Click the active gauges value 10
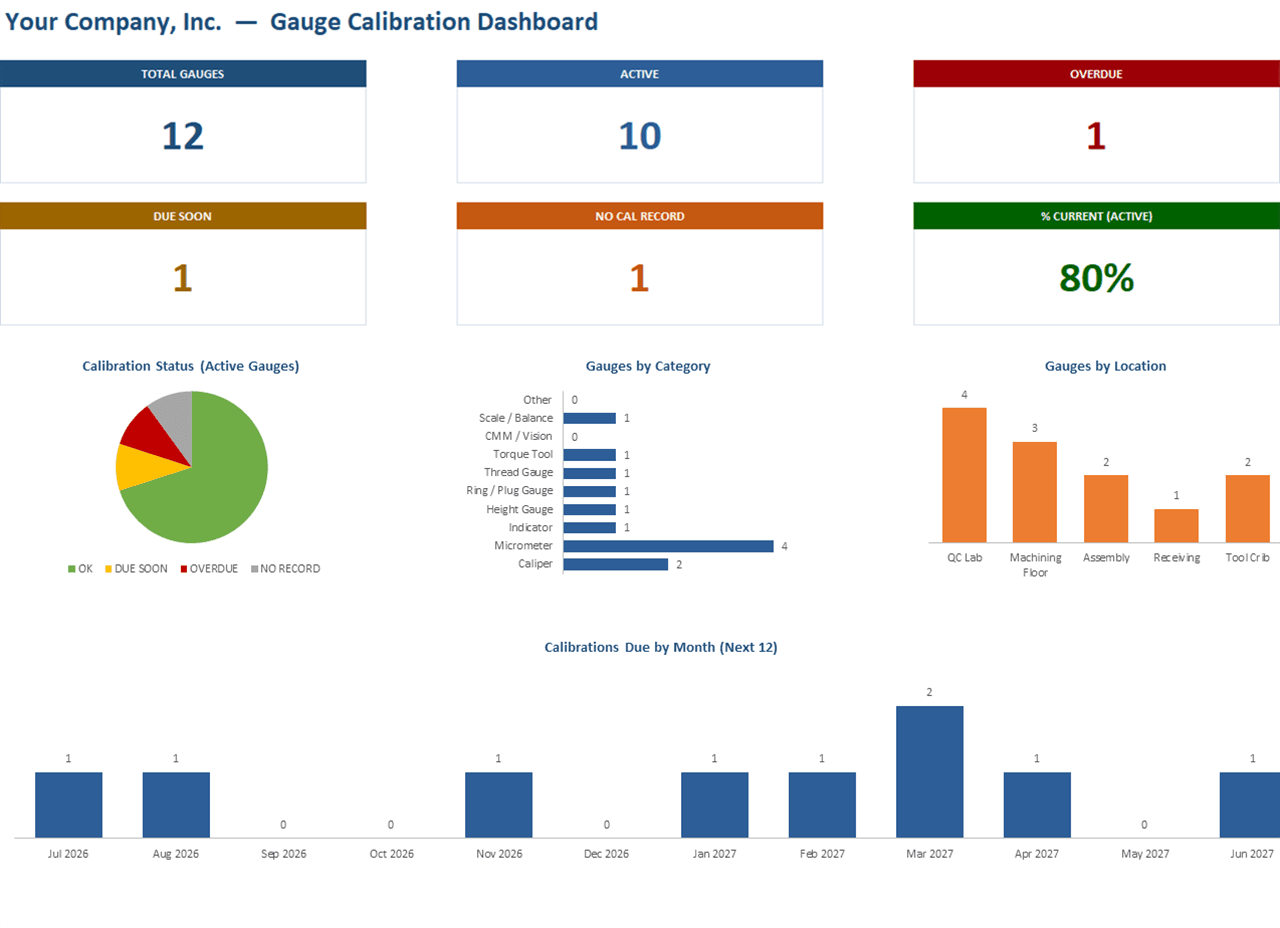This screenshot has height=928, width=1280. (640, 136)
